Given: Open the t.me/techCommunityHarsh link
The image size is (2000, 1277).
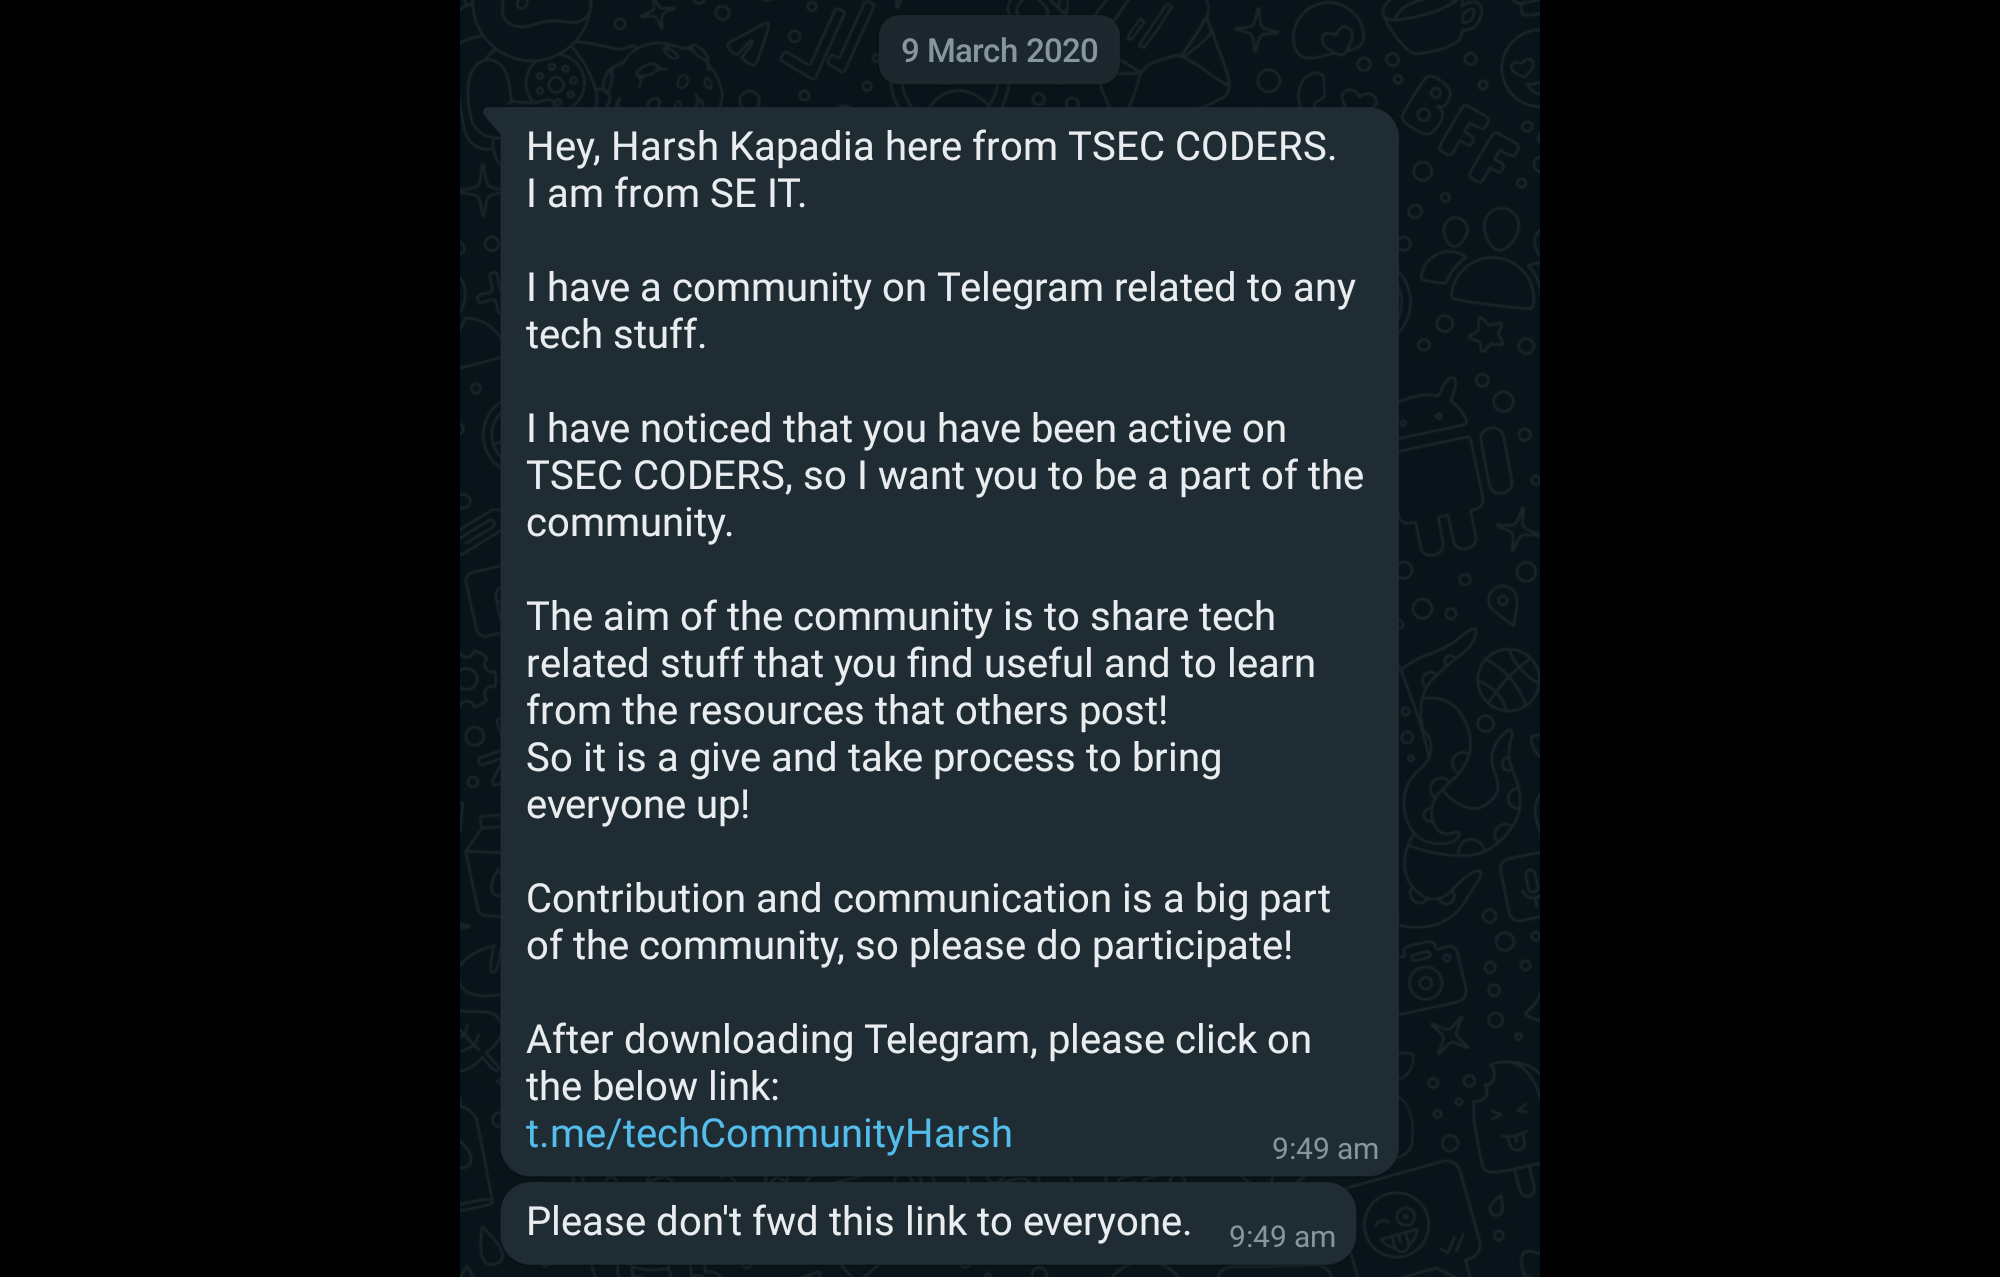Looking at the screenshot, I should coord(769,1134).
